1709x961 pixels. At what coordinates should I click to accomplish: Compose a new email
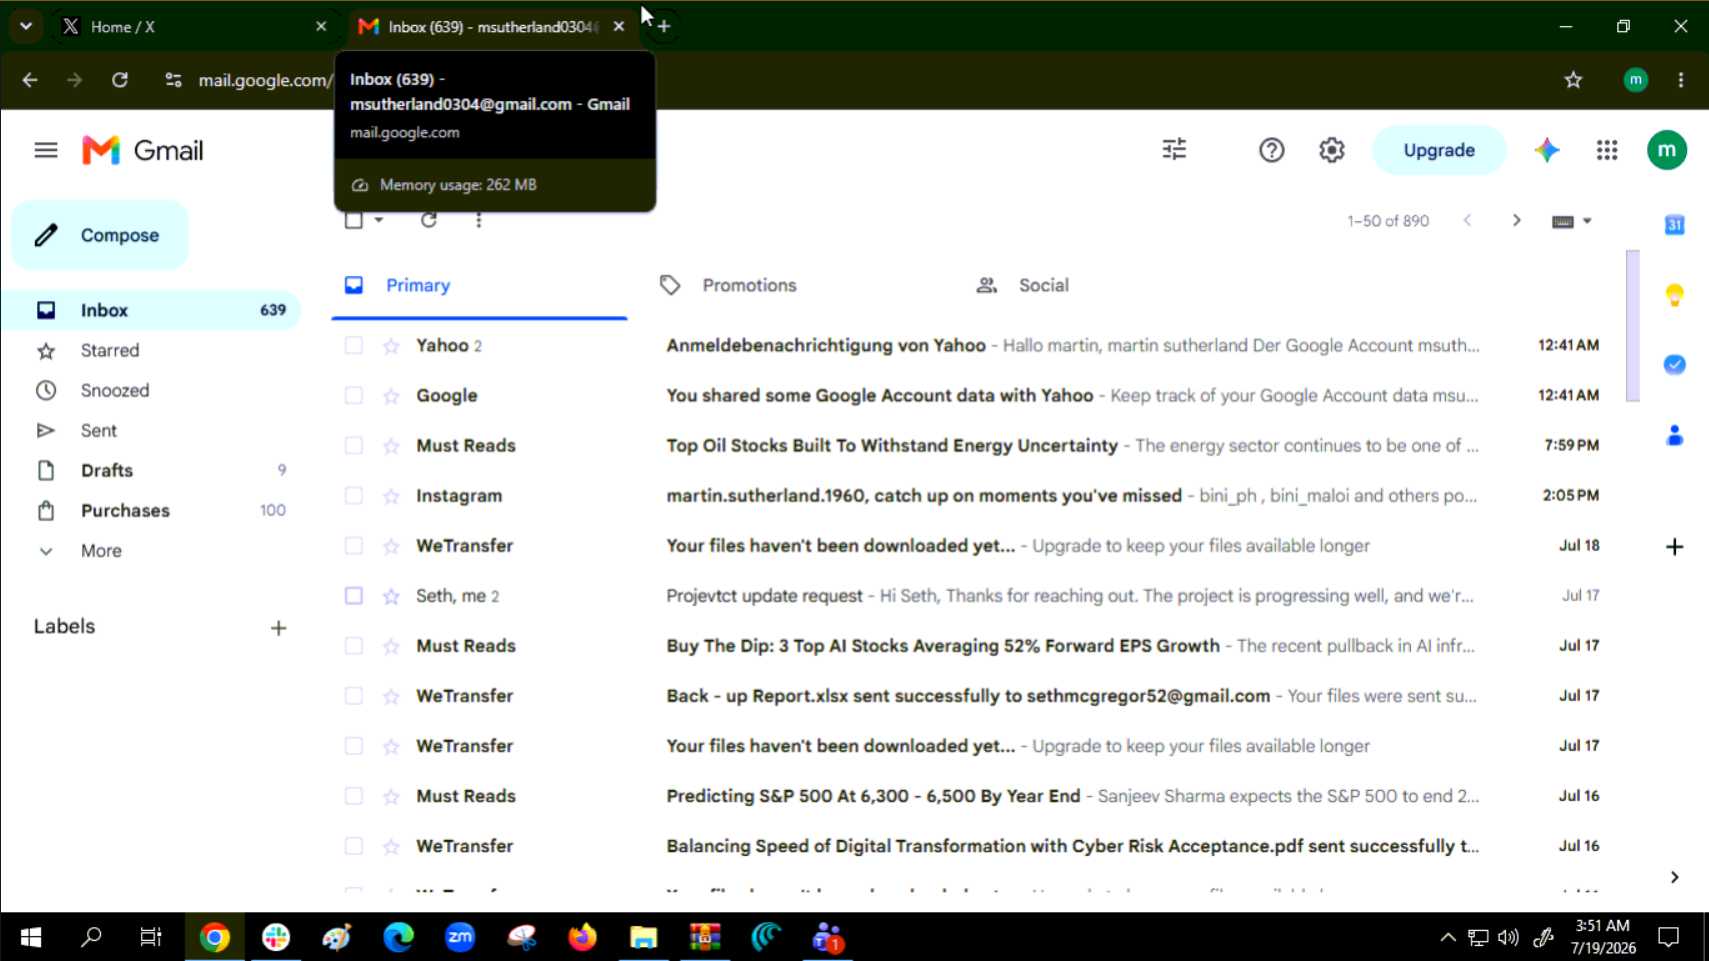click(100, 236)
